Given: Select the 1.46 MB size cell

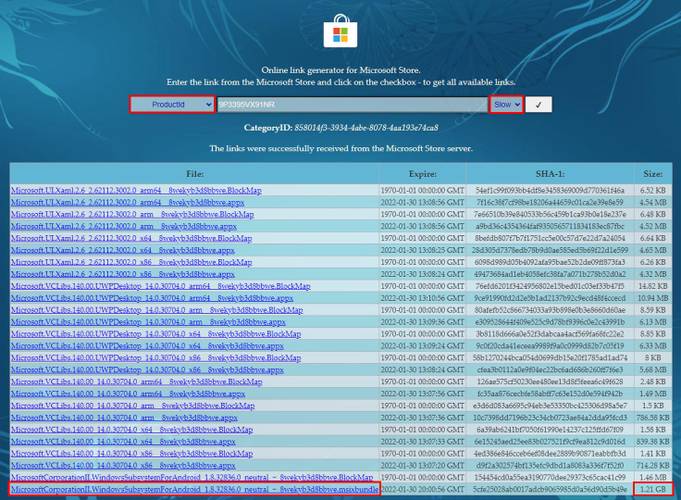Looking at the screenshot, I should [x=653, y=477].
